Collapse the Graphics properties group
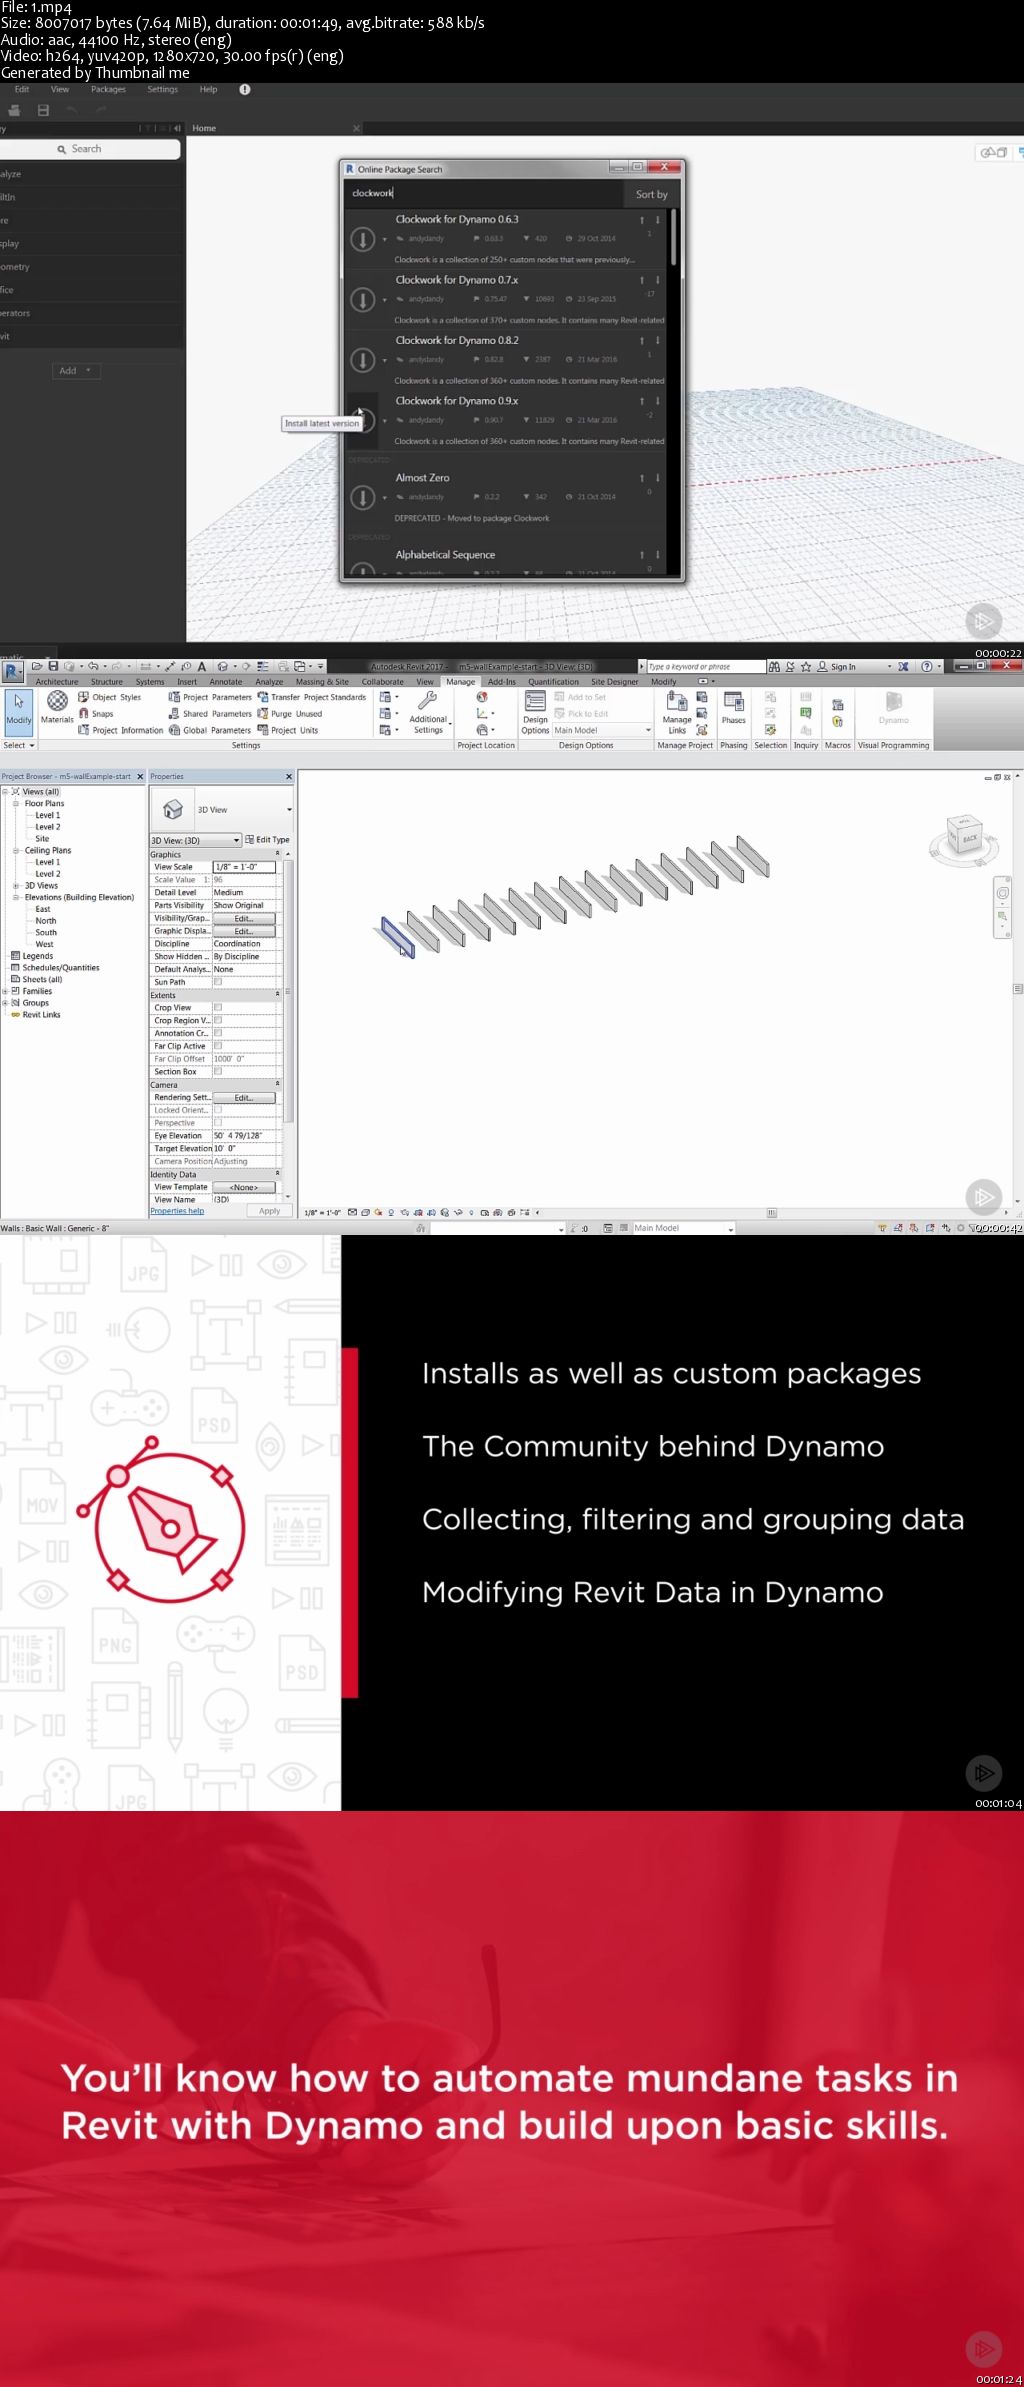This screenshot has width=1024, height=2387. click(277, 854)
